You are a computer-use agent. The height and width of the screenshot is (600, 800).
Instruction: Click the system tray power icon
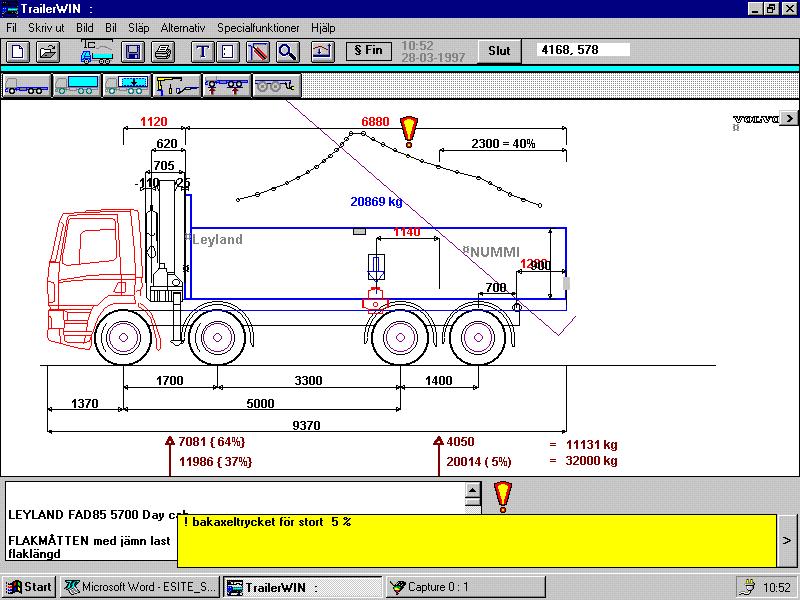point(748,587)
